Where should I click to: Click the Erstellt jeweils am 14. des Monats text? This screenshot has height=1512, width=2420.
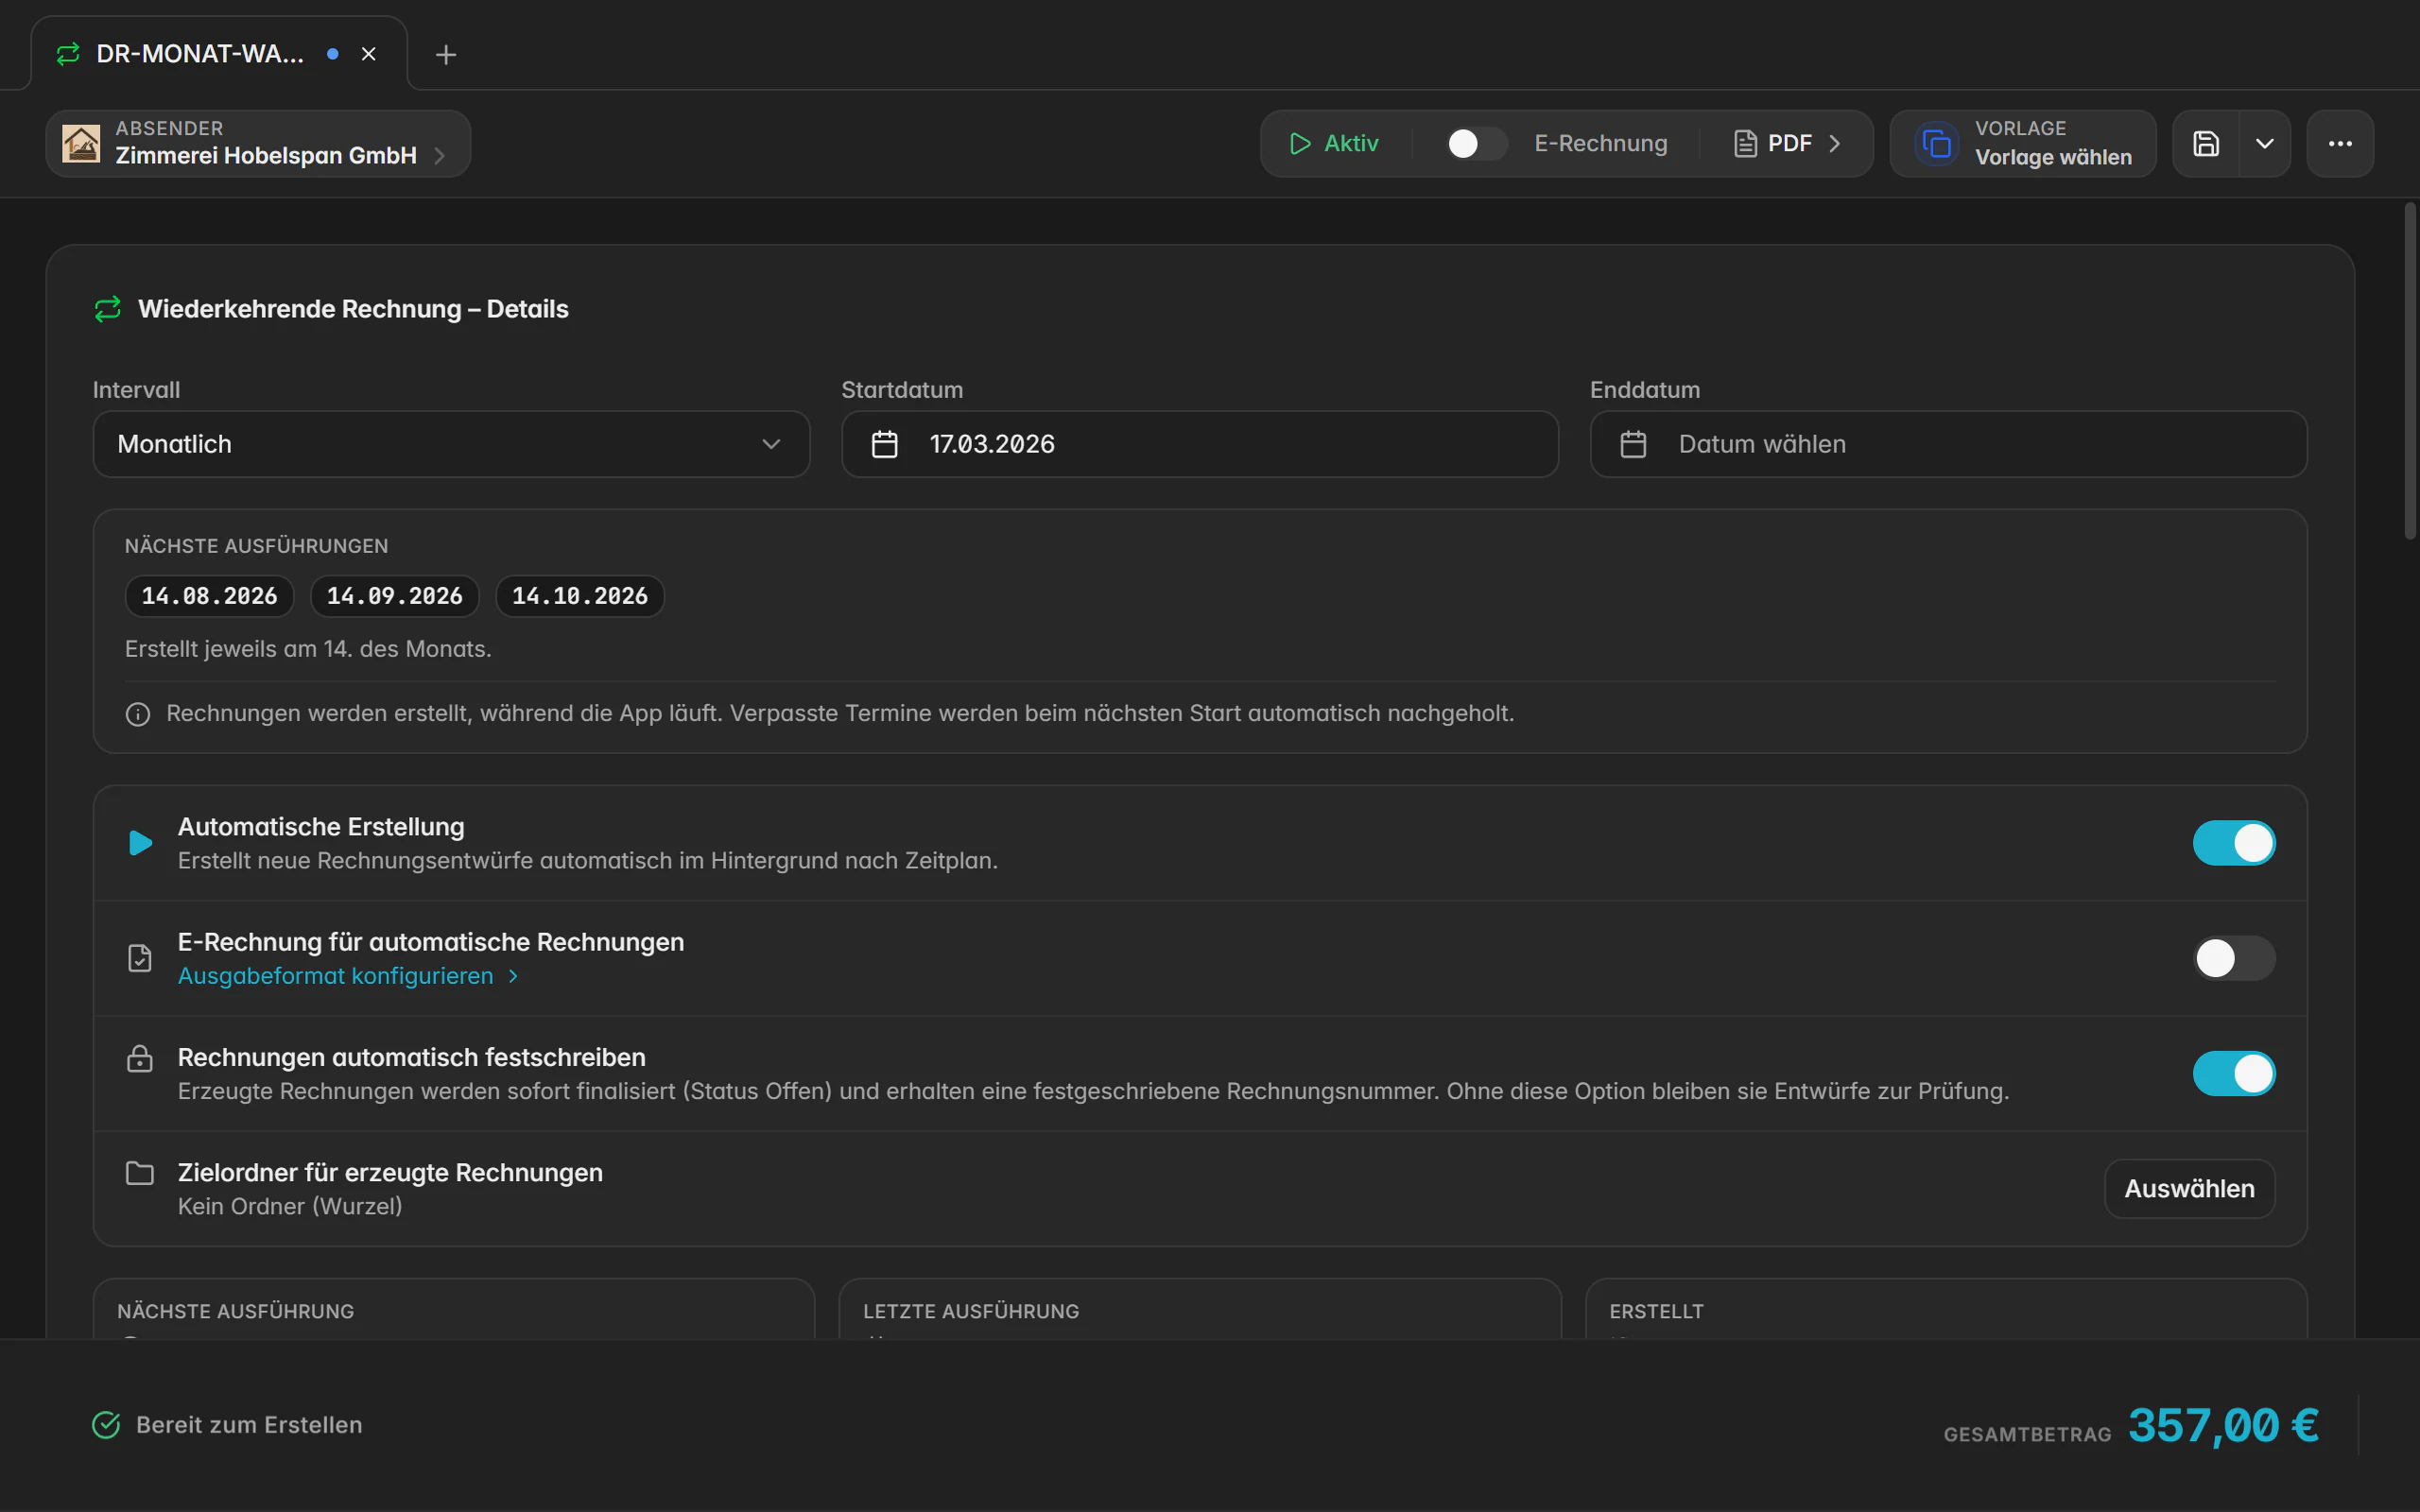(x=308, y=649)
